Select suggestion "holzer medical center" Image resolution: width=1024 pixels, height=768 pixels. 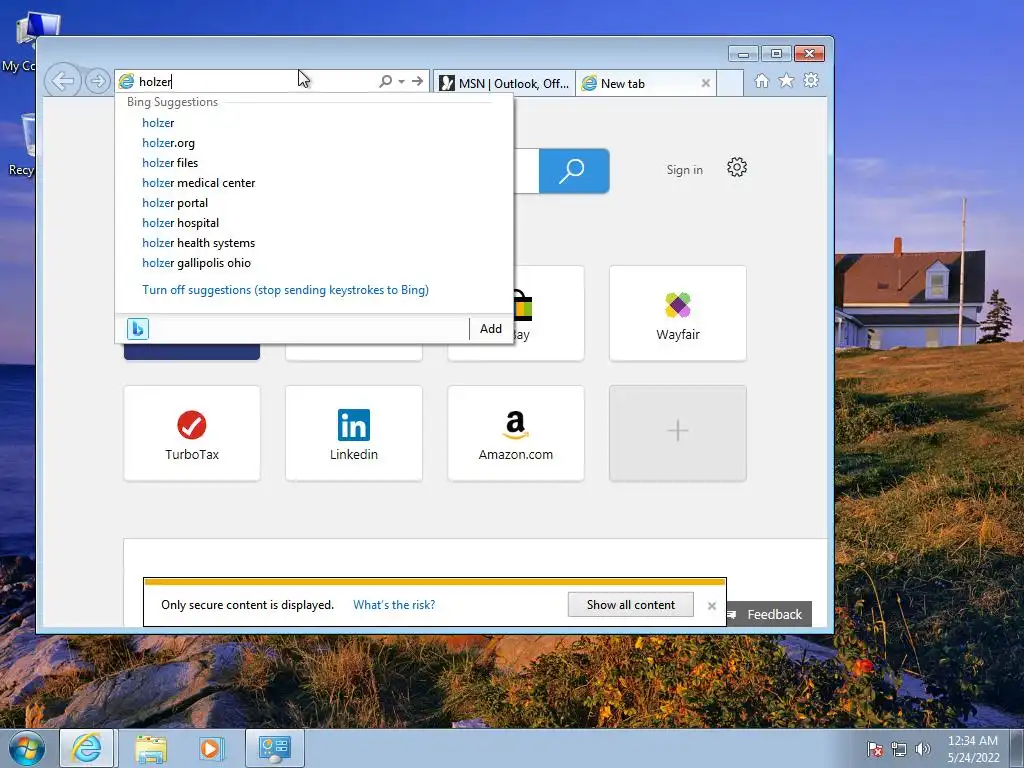(x=313, y=183)
